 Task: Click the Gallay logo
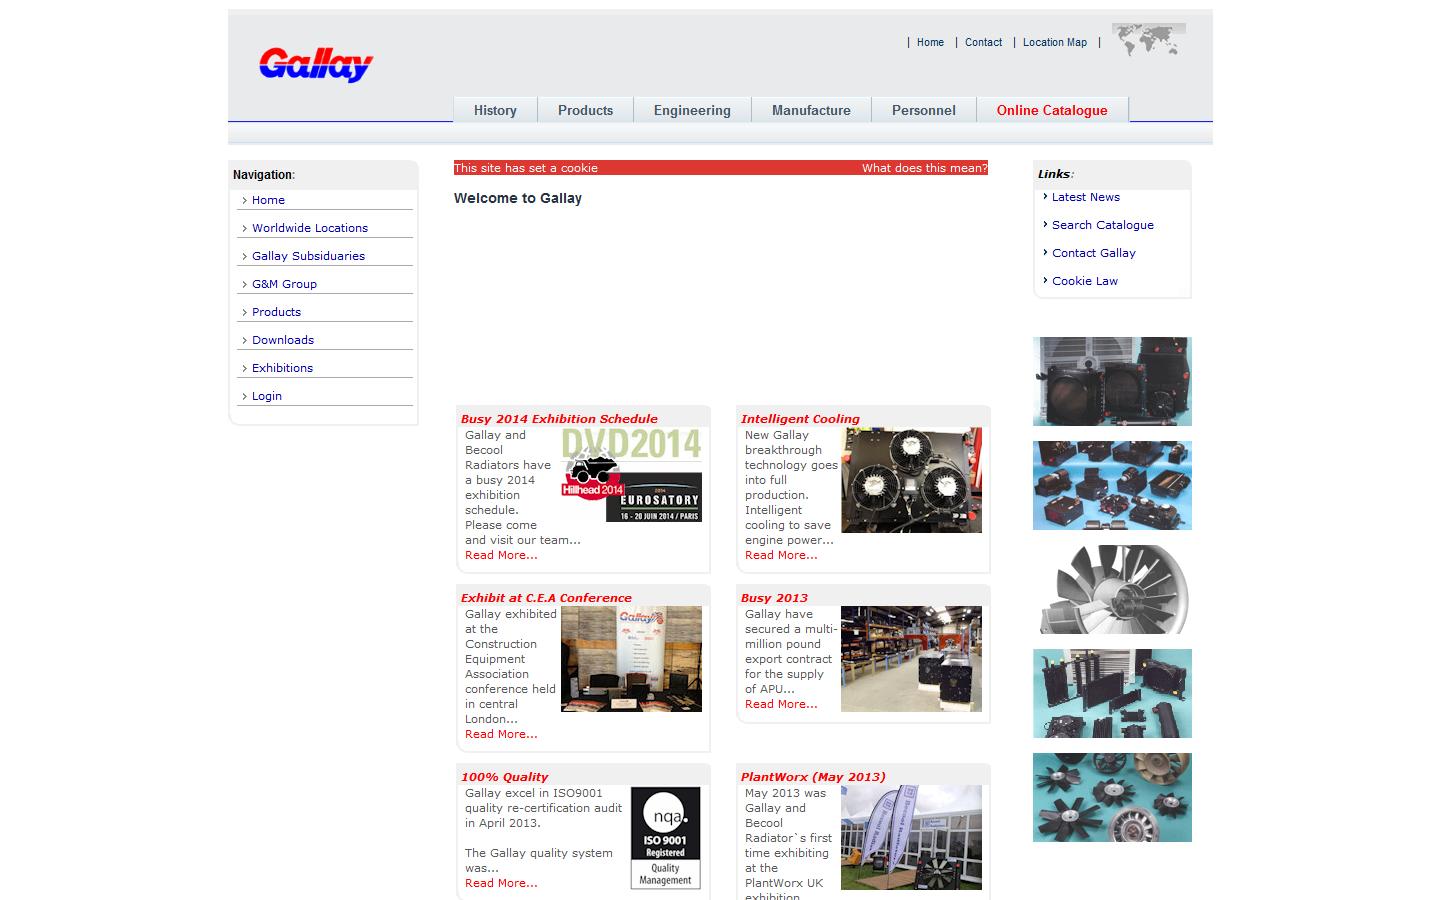[315, 65]
